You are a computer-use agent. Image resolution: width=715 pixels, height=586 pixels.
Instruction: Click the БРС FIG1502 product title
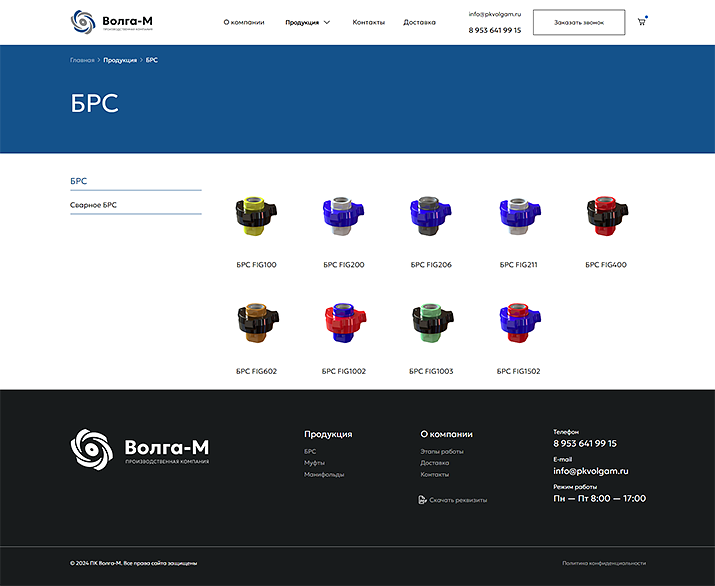518,371
